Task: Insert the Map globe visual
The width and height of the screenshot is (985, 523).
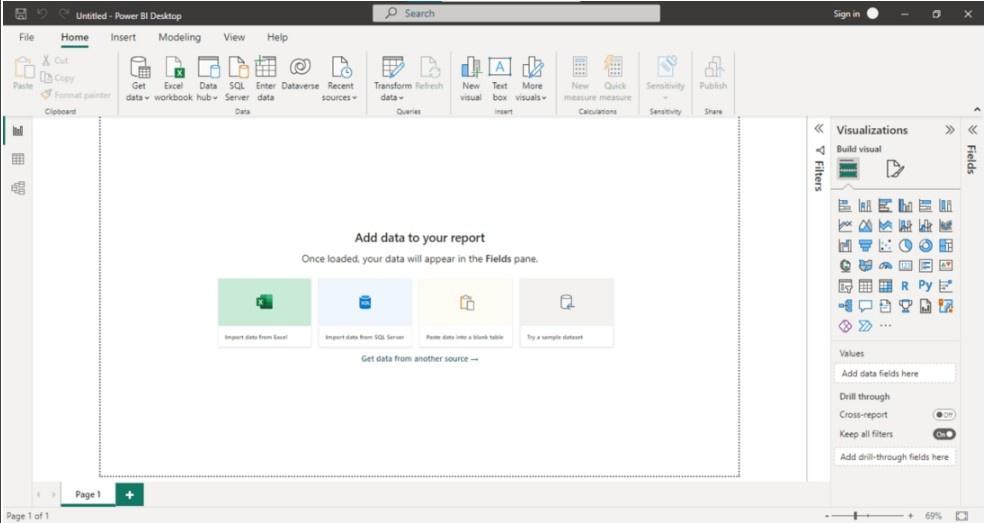Action: pyautogui.click(x=845, y=266)
